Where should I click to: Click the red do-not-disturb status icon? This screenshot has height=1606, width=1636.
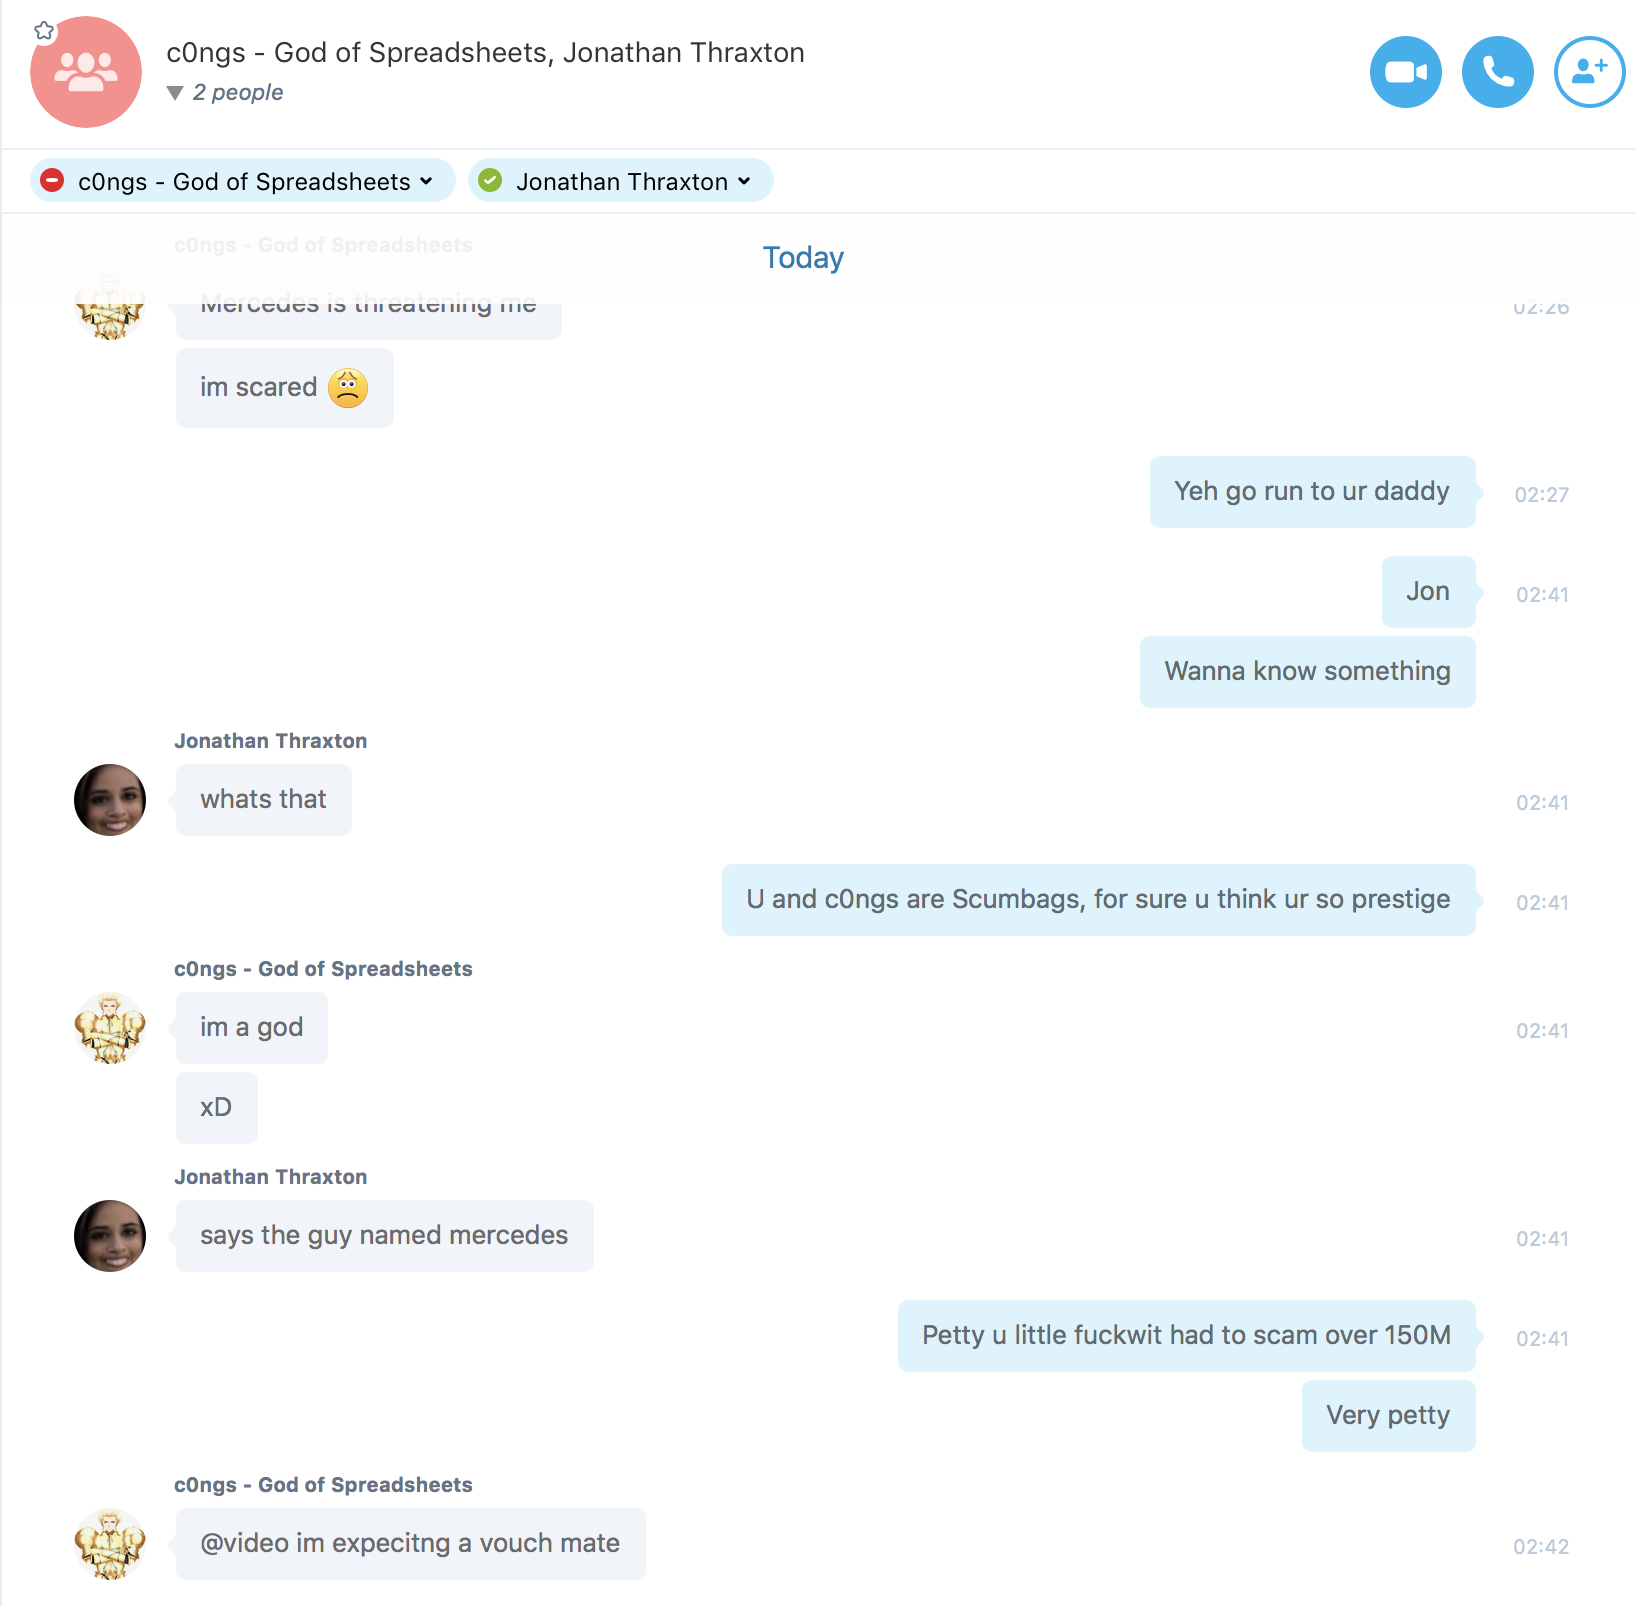click(52, 181)
